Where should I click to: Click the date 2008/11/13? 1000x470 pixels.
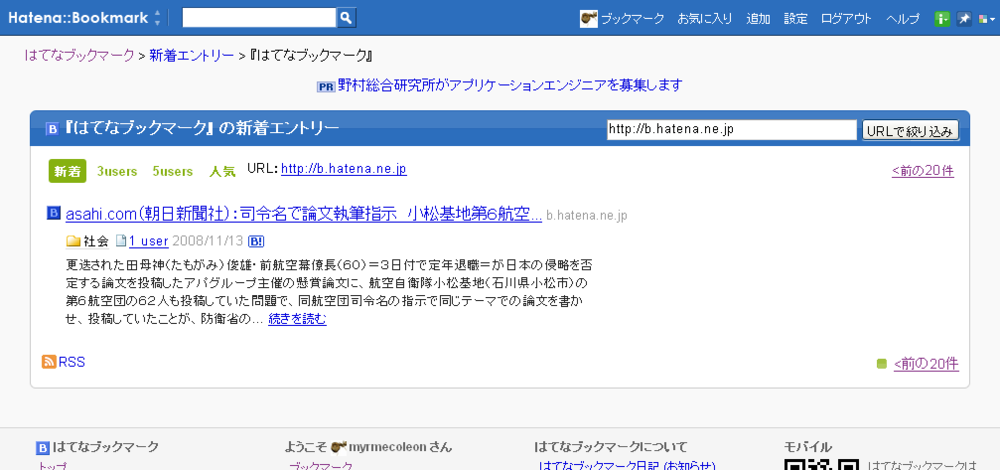pyautogui.click(x=207, y=241)
